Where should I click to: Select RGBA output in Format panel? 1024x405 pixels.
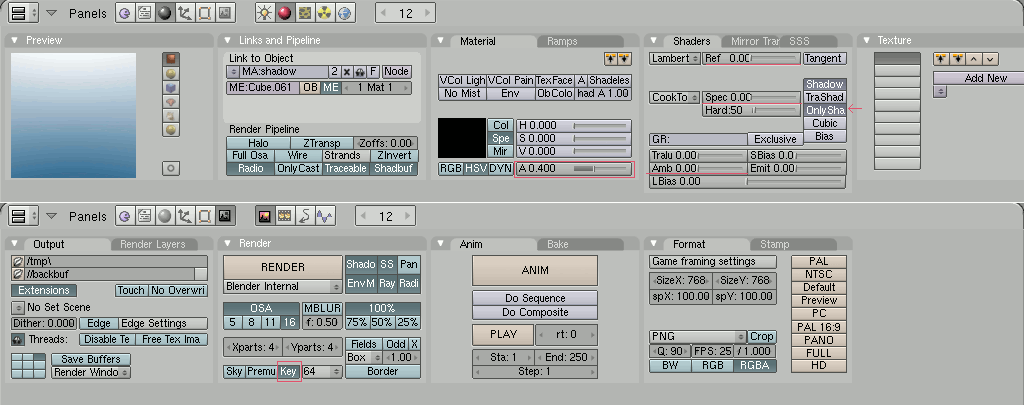coord(755,366)
